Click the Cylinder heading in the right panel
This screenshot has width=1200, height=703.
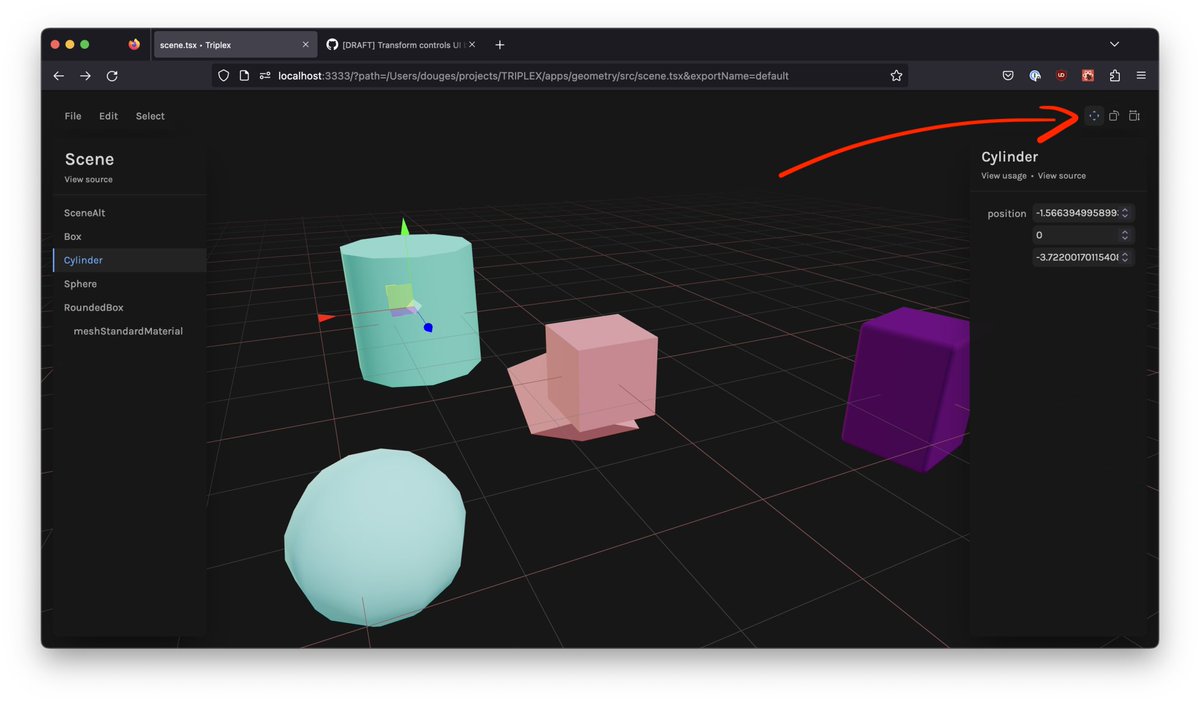pos(1010,157)
